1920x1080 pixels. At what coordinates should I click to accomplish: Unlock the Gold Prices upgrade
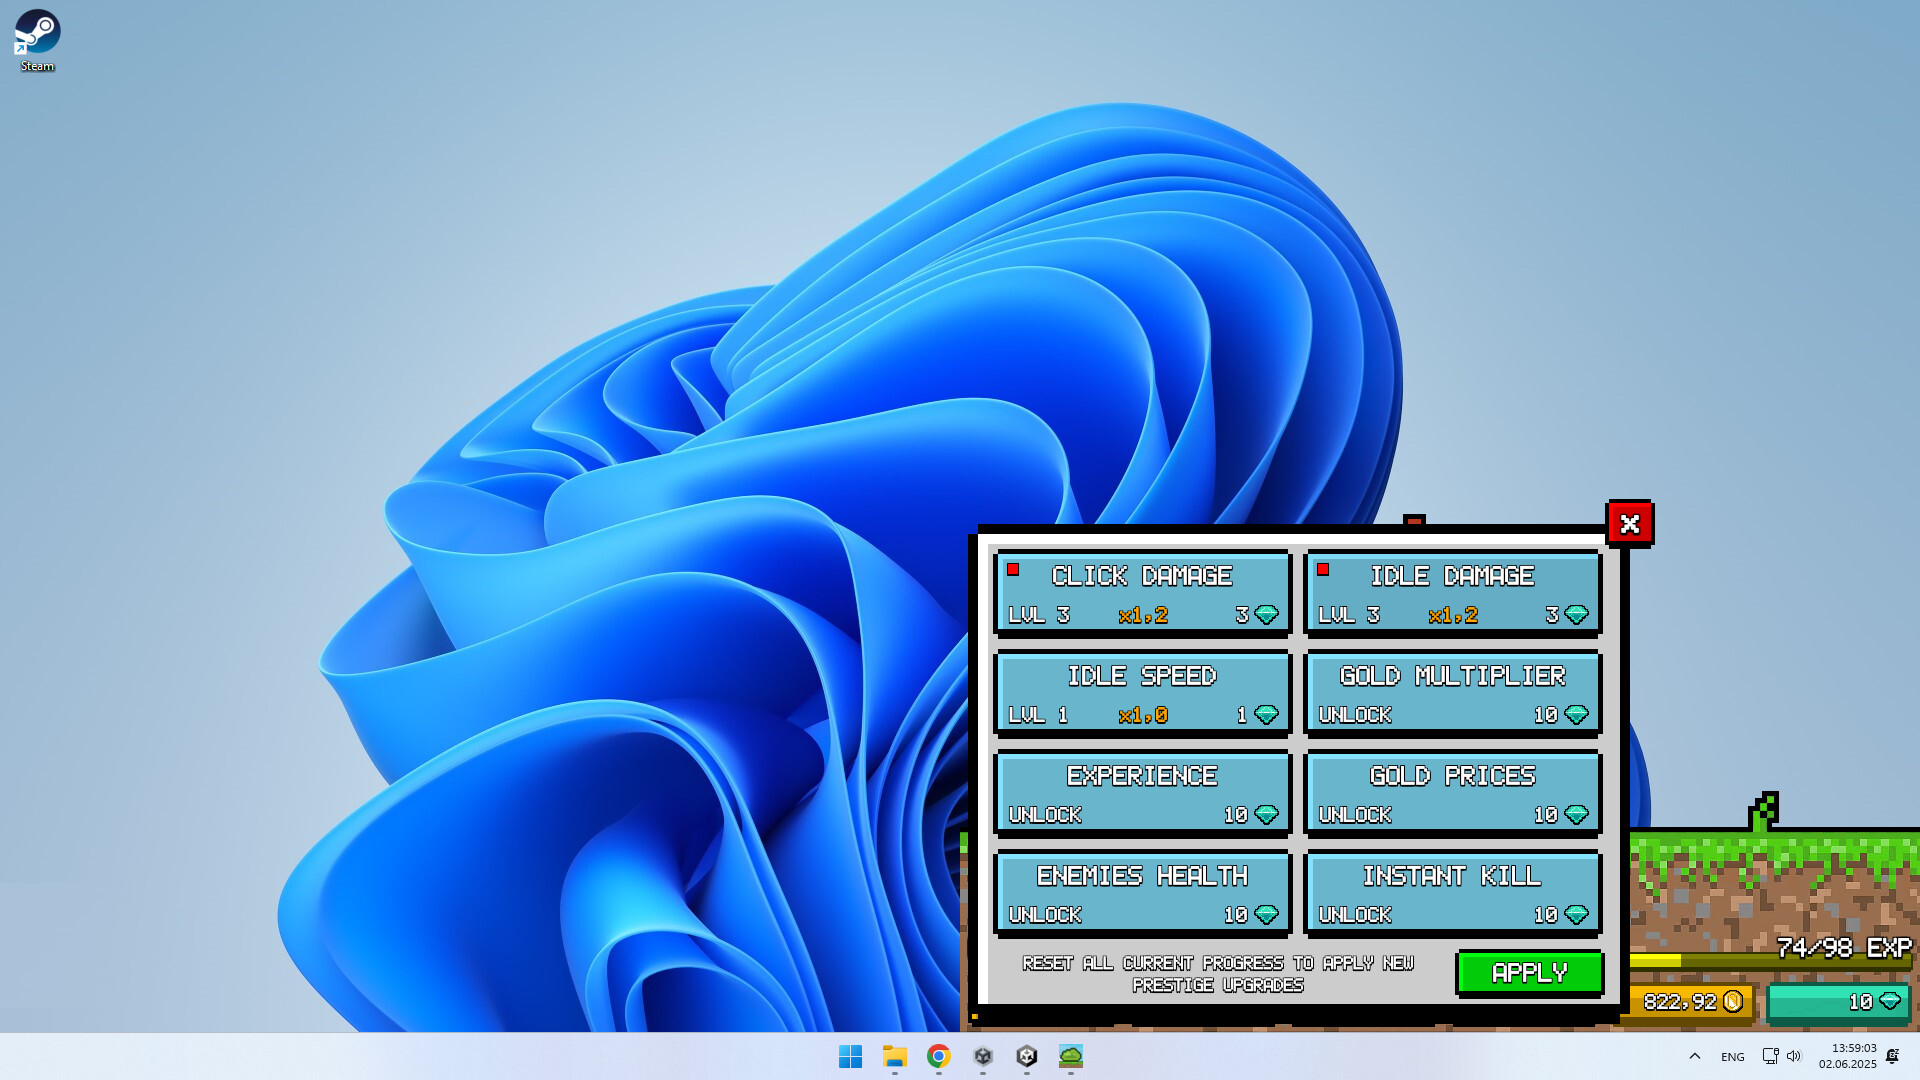click(1452, 793)
